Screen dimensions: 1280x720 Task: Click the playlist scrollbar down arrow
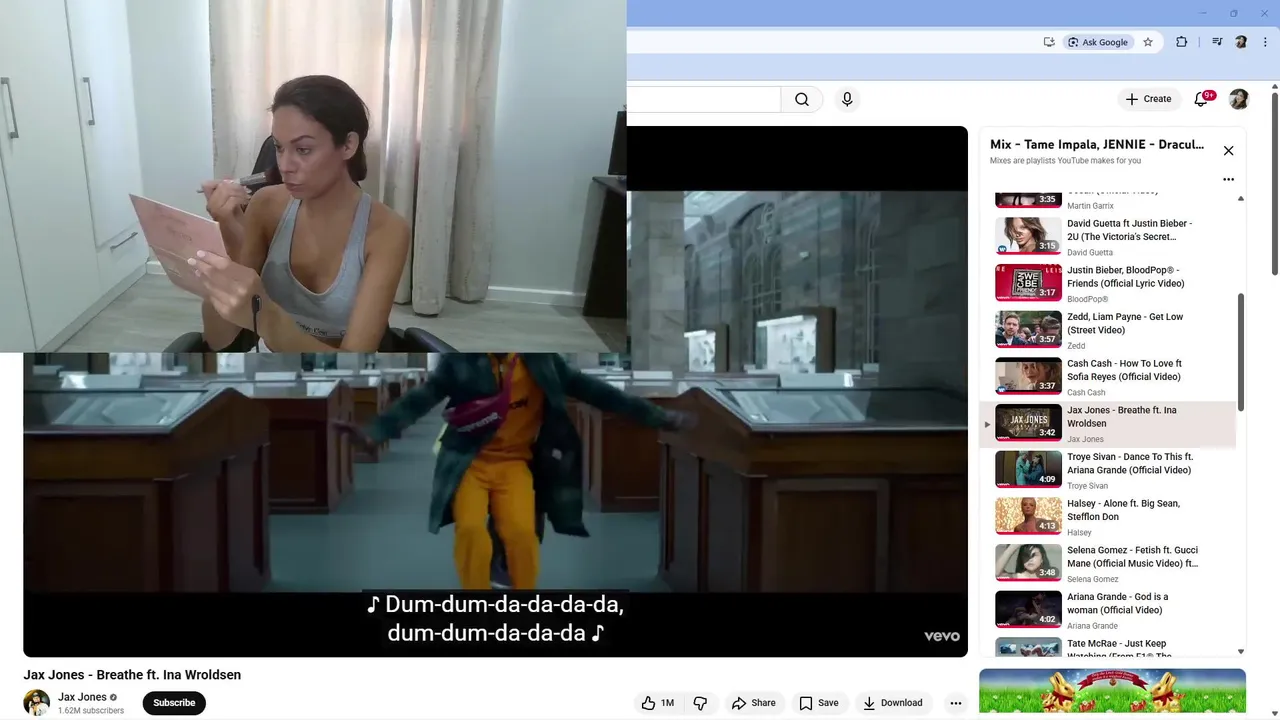(x=1241, y=652)
